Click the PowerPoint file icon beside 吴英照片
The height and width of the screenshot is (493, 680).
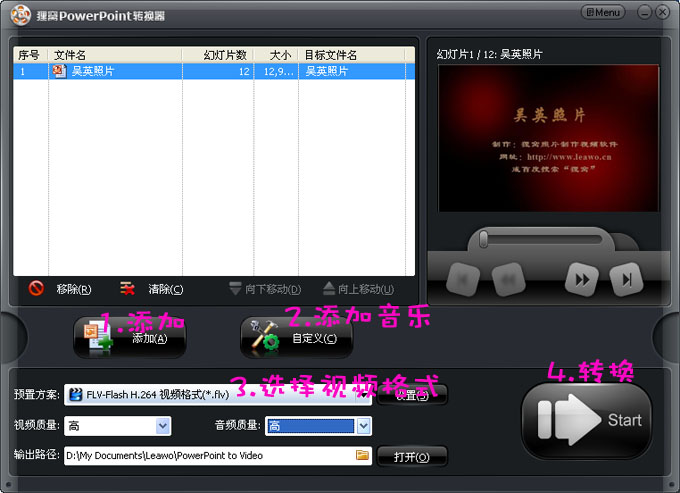(x=59, y=71)
